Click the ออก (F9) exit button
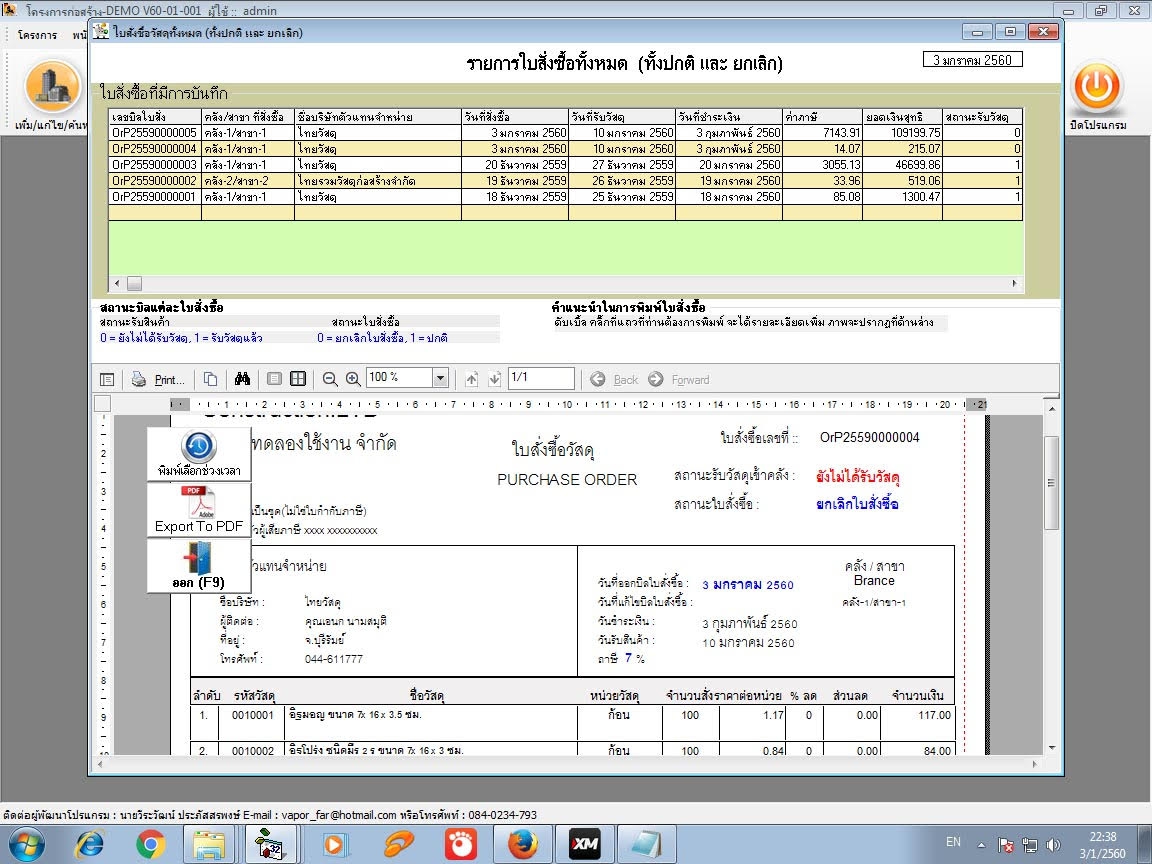The image size is (1152, 864). 199,566
